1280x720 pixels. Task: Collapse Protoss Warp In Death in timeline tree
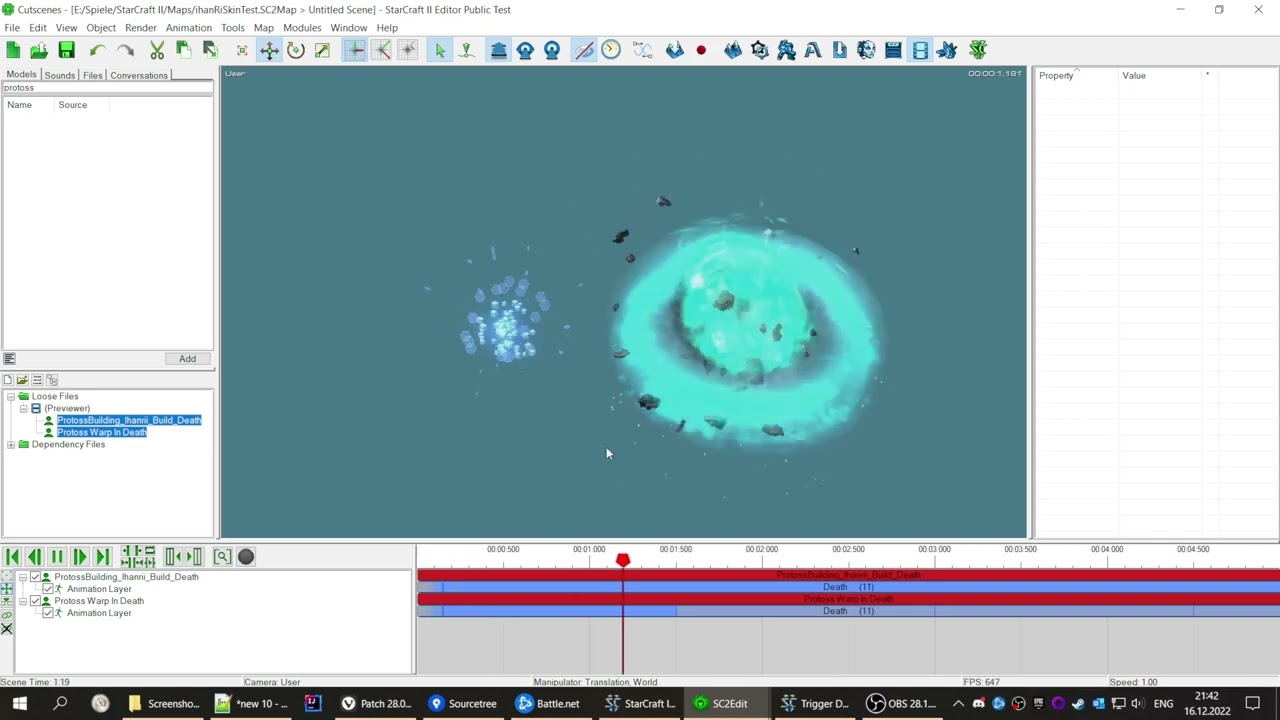click(x=23, y=601)
